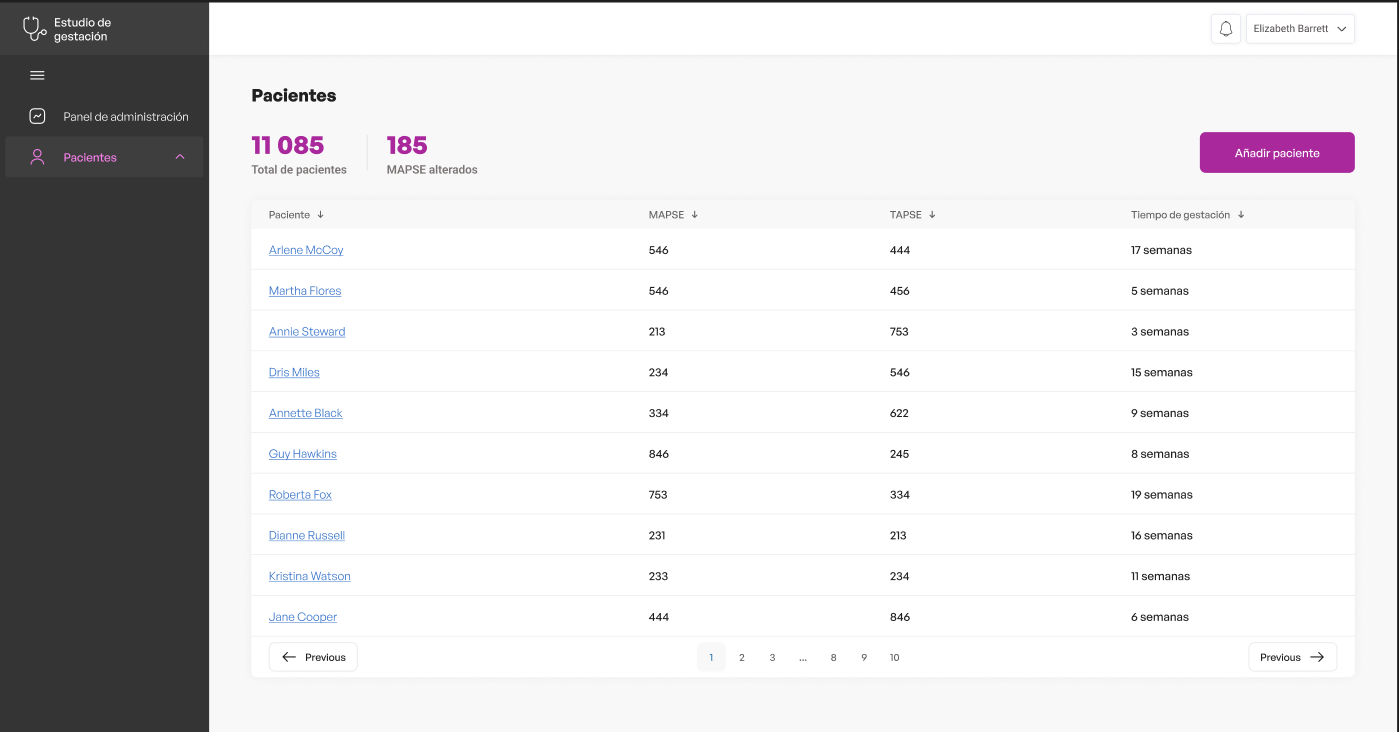Click the pagination ellipsis
The height and width of the screenshot is (732, 1399).
point(803,657)
